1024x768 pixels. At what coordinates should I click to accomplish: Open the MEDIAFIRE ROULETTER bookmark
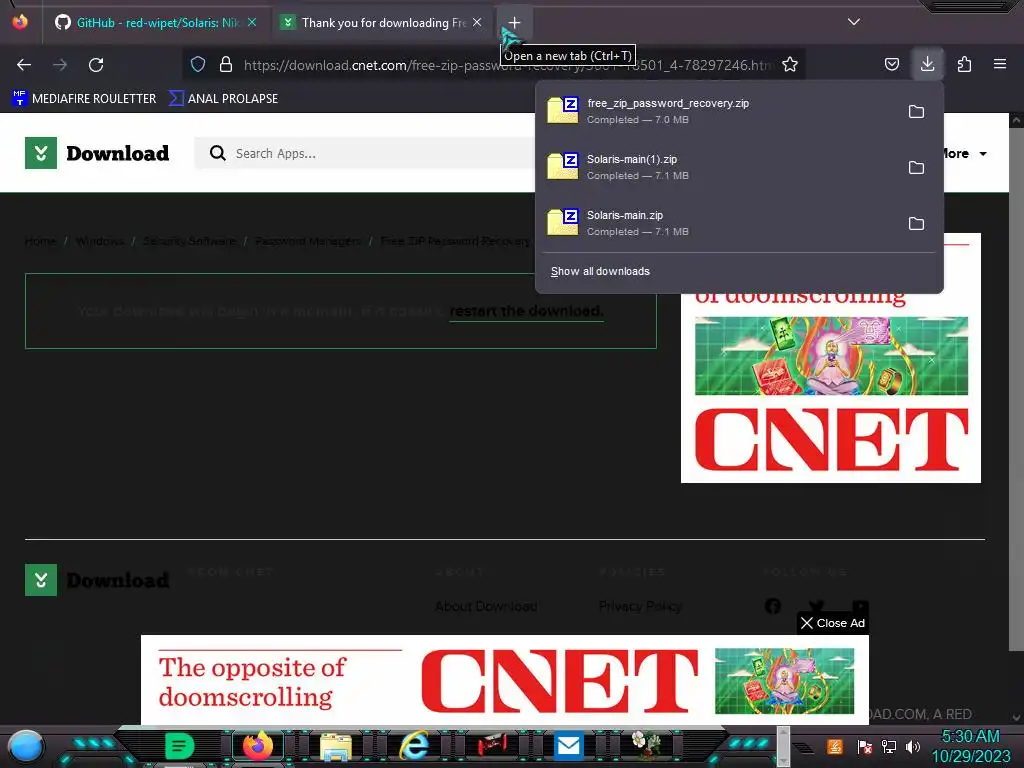(x=84, y=99)
